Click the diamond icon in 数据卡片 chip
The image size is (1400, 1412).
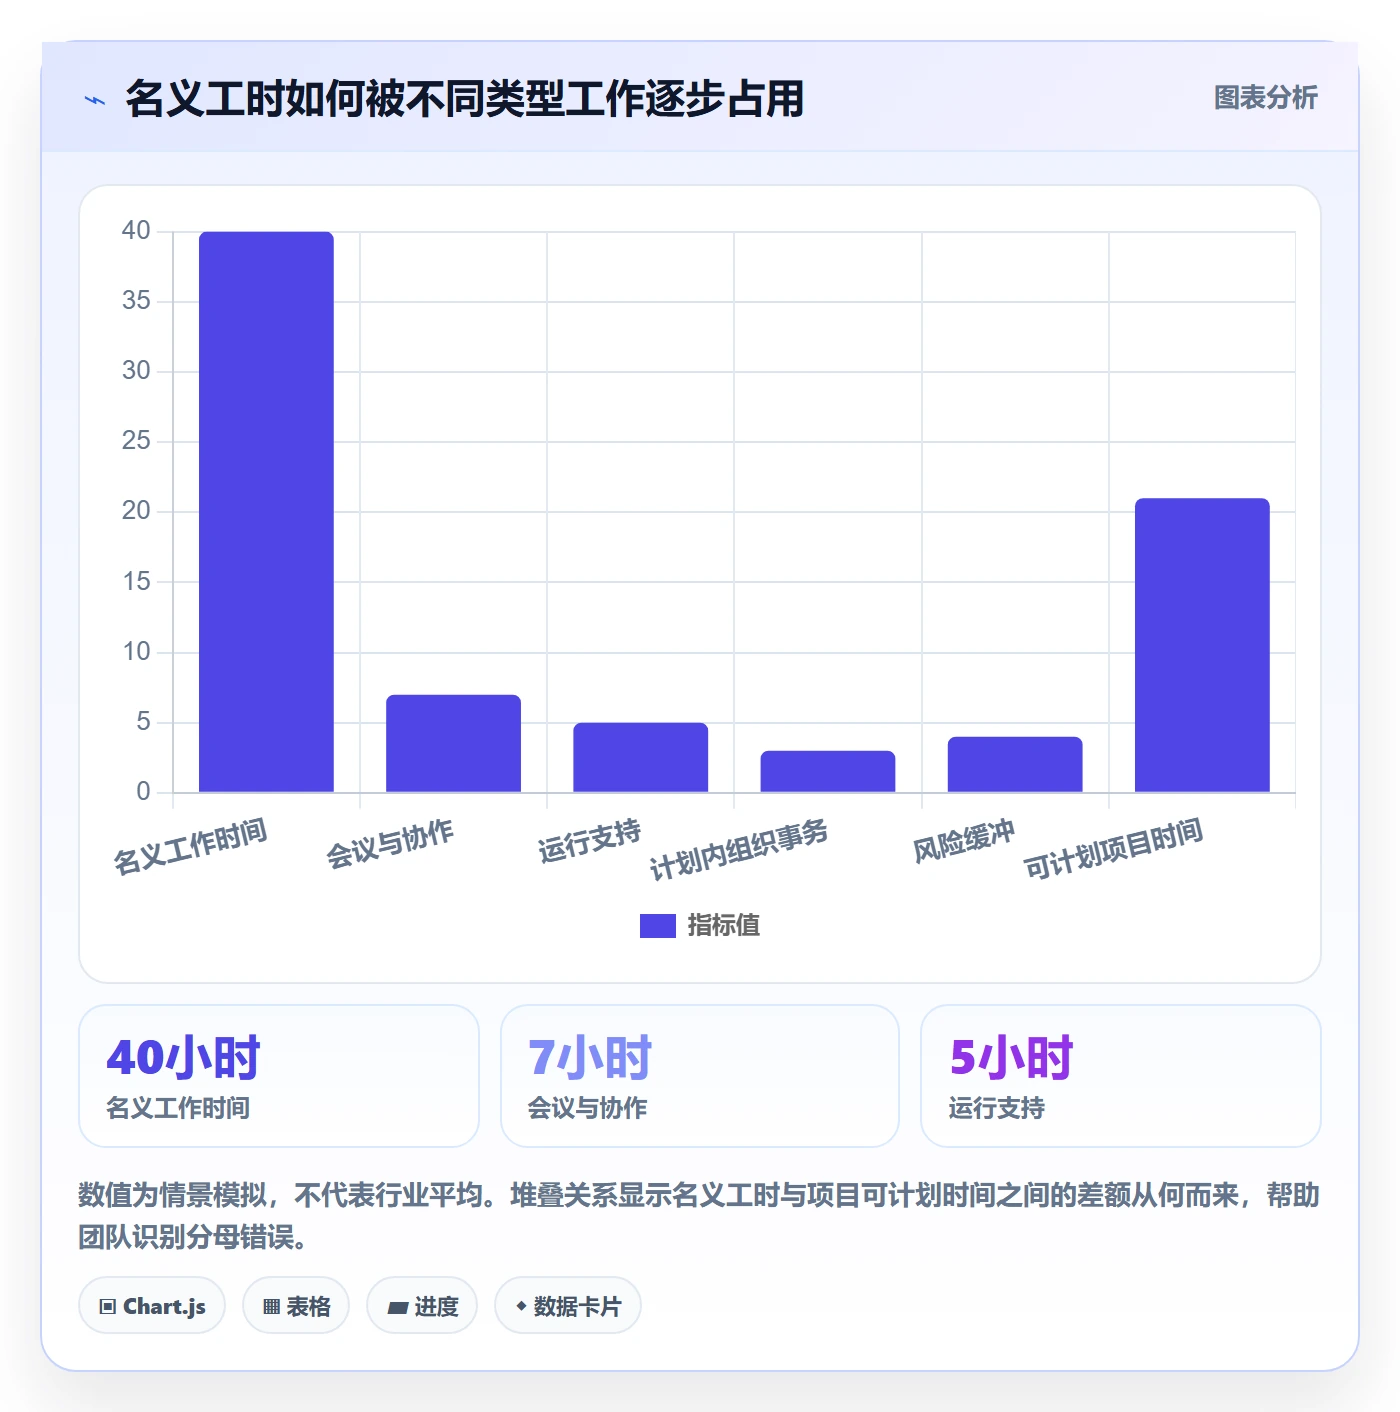[x=521, y=1306]
